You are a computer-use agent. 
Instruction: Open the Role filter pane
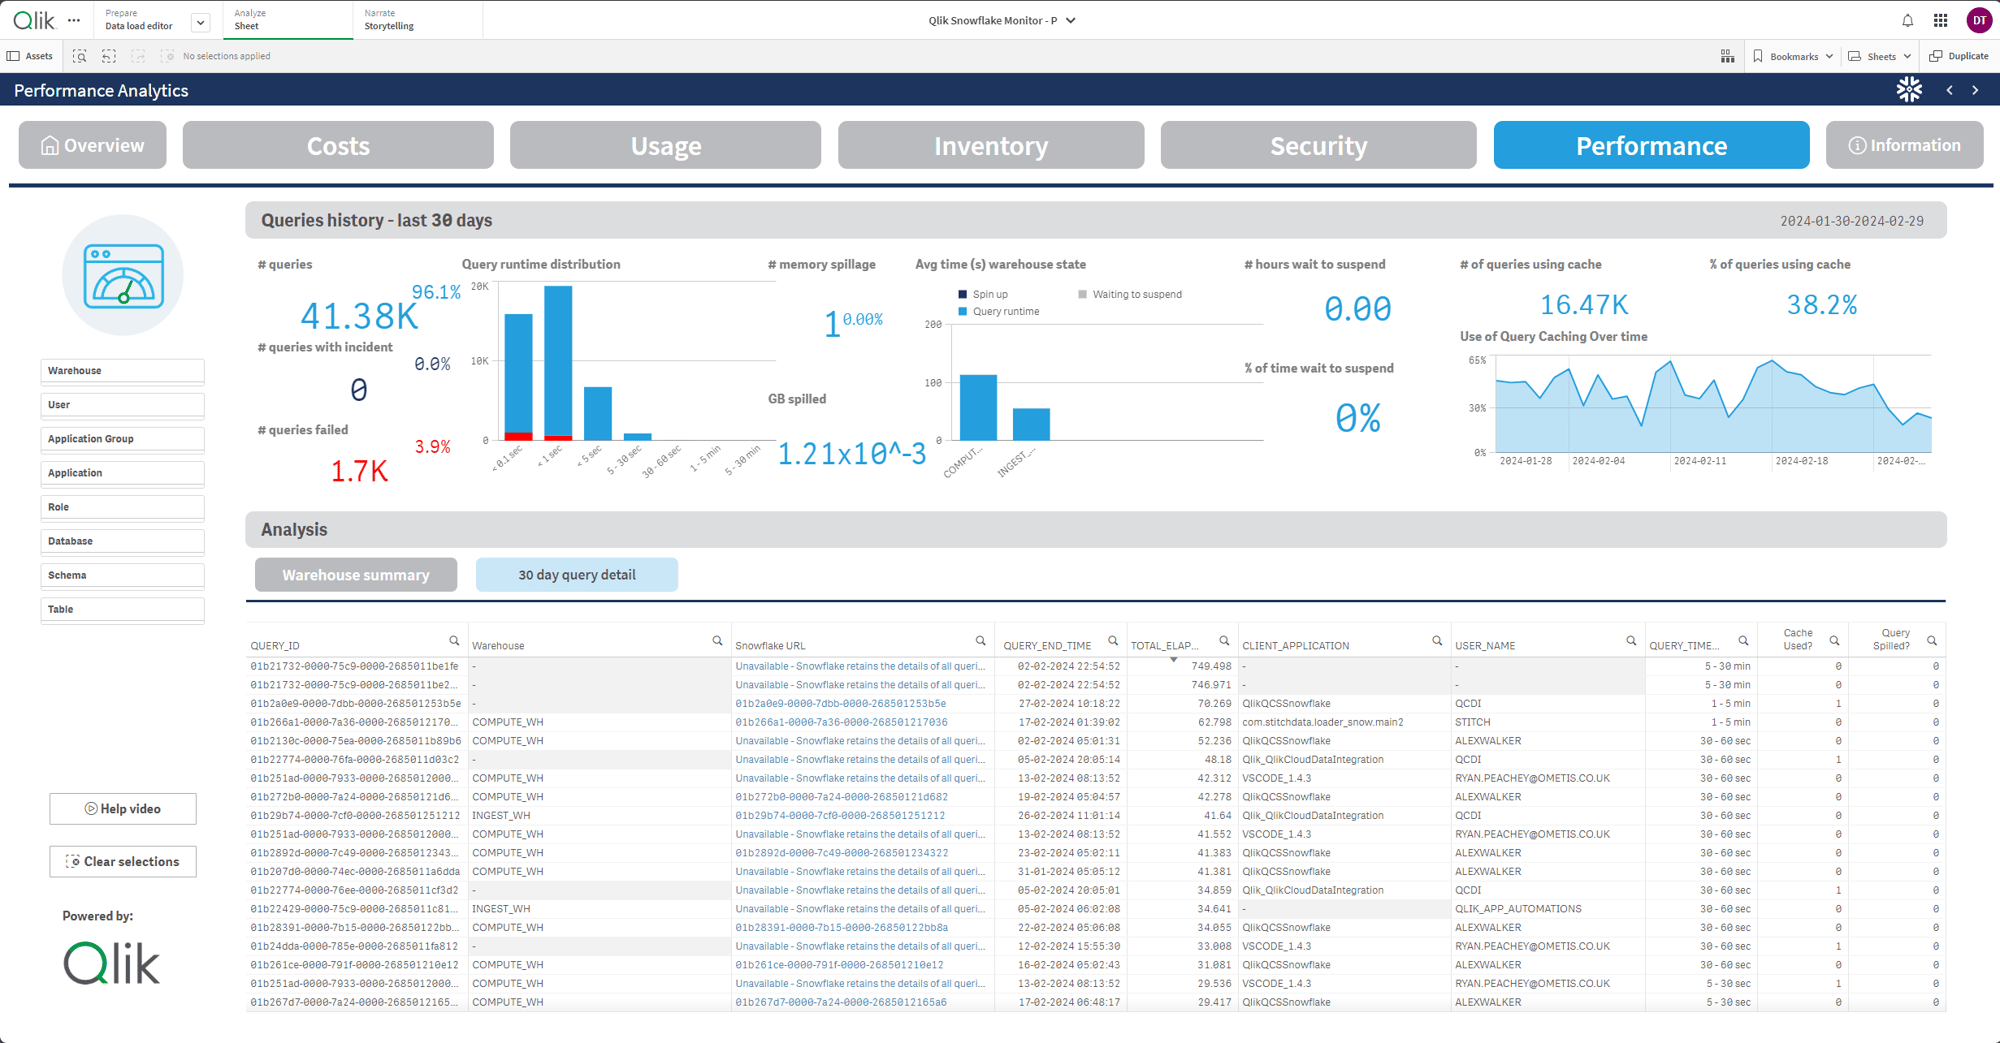122,507
